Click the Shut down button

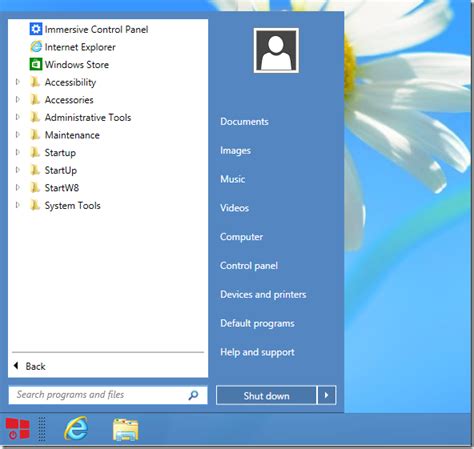266,395
